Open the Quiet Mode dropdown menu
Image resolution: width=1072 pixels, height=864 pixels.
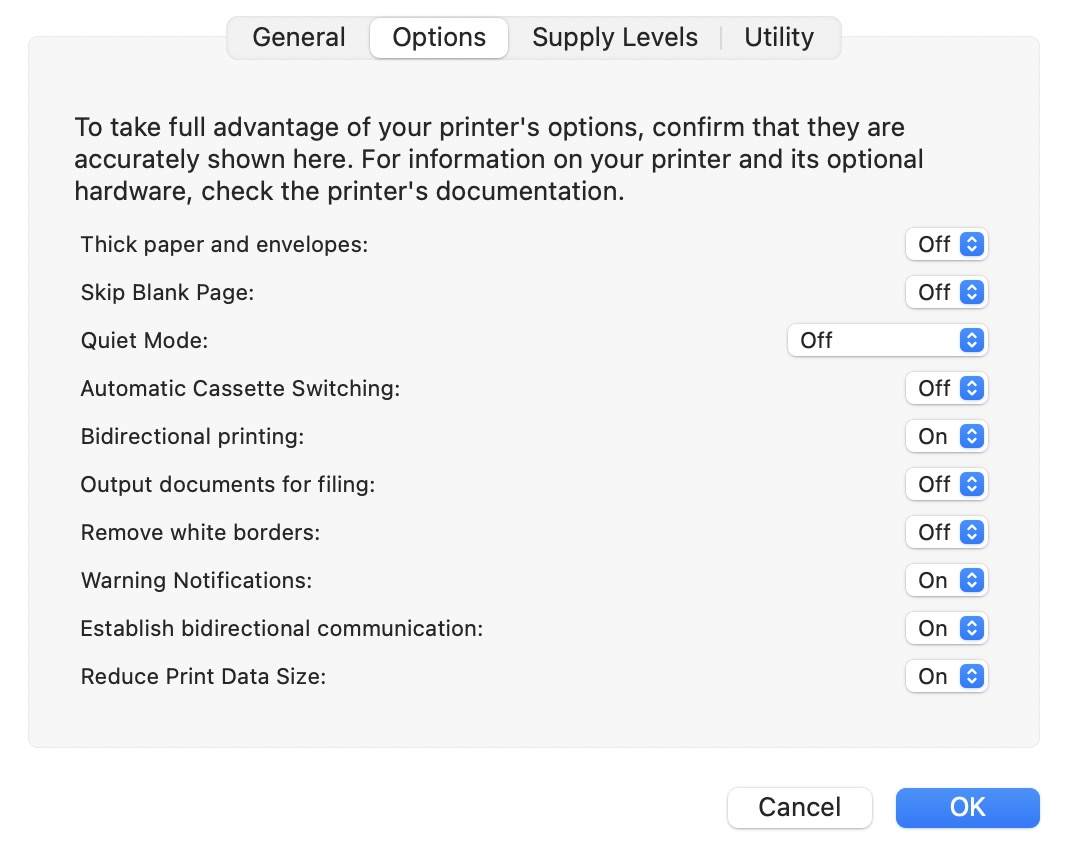coord(887,340)
